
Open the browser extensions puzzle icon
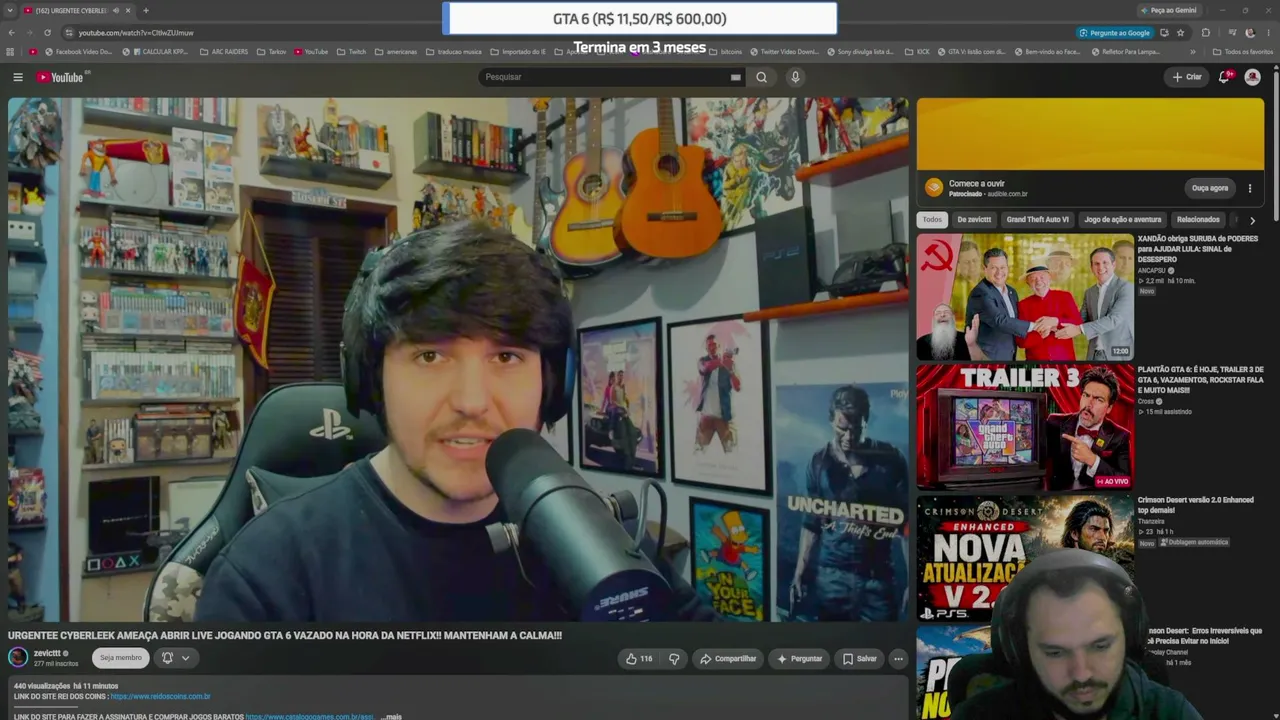[1205, 33]
